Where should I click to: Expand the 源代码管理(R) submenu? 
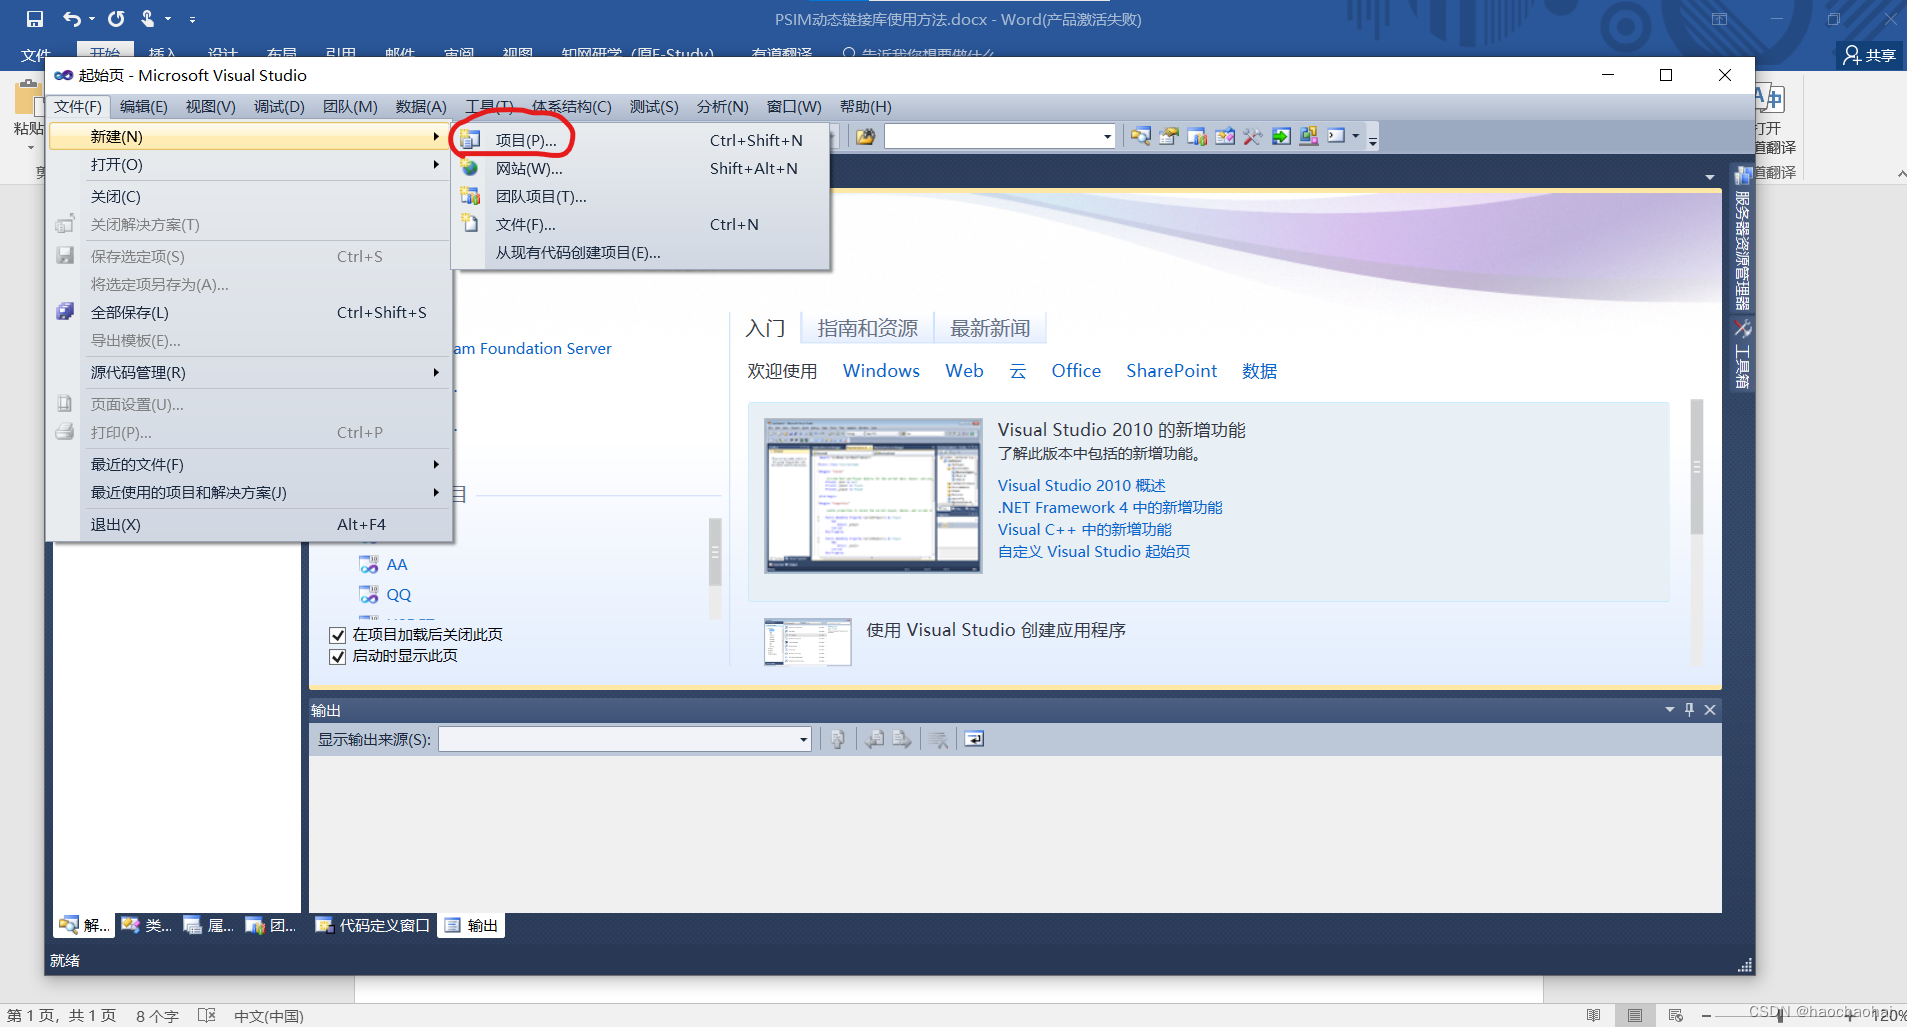249,372
